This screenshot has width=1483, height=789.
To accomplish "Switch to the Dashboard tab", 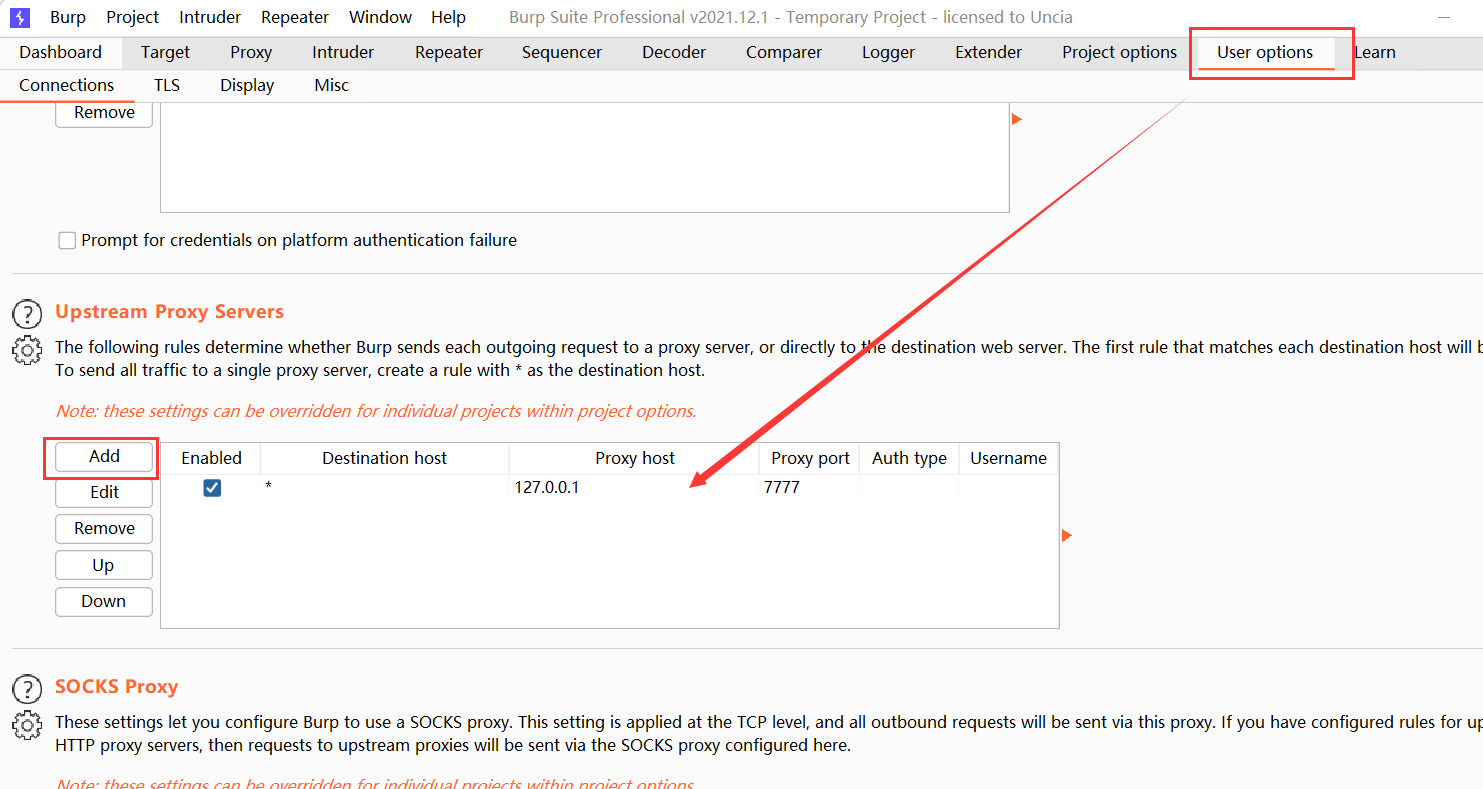I will (60, 52).
